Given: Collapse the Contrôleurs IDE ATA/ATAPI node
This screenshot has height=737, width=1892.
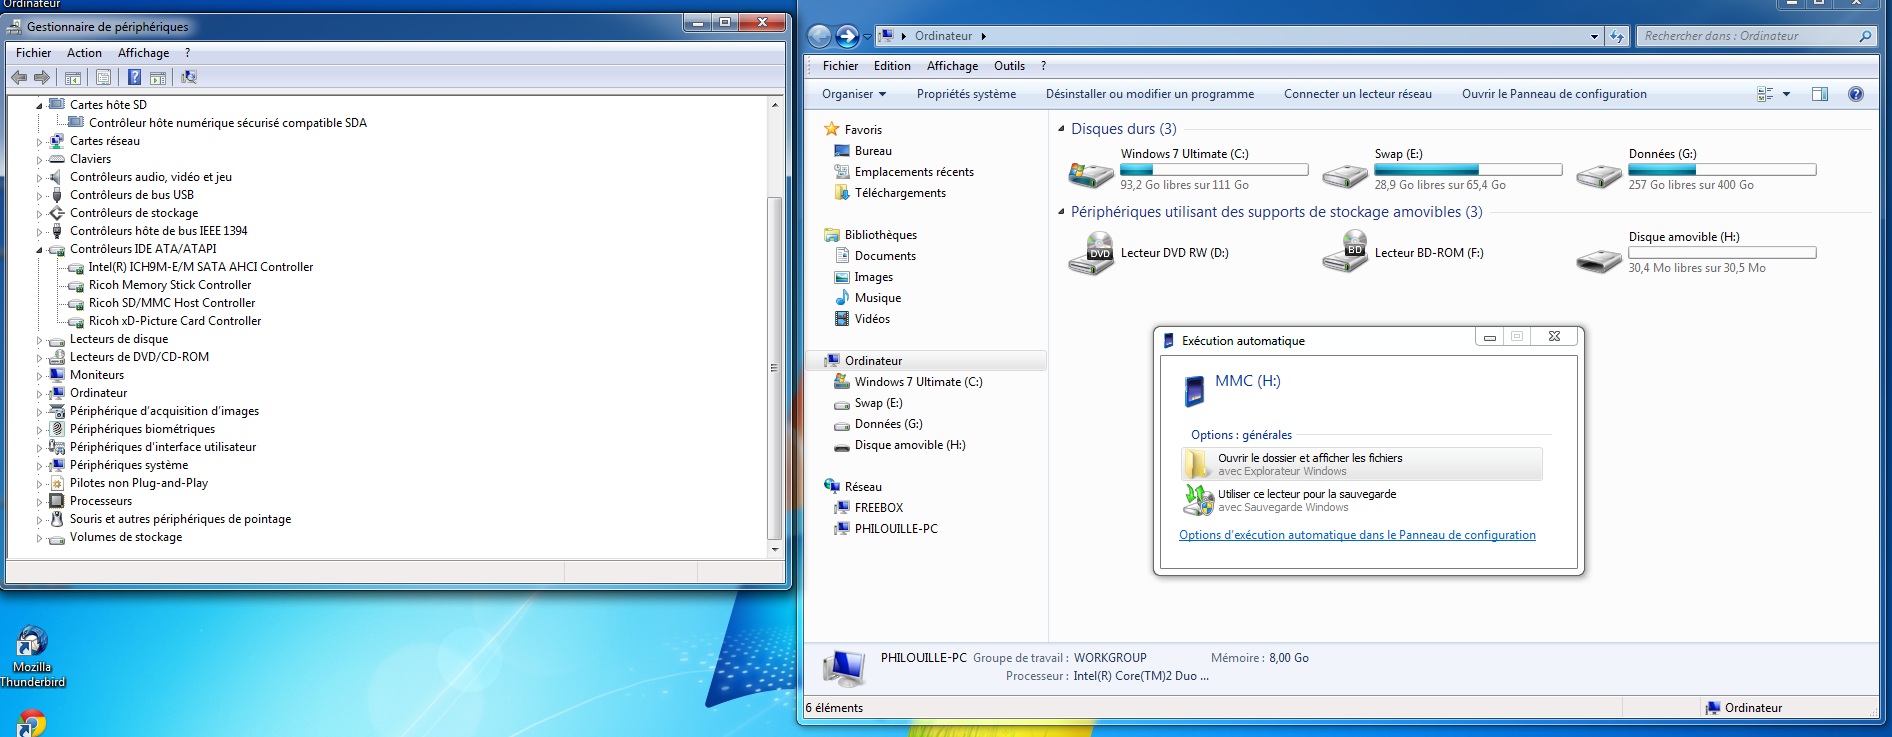Looking at the screenshot, I should pos(40,250).
